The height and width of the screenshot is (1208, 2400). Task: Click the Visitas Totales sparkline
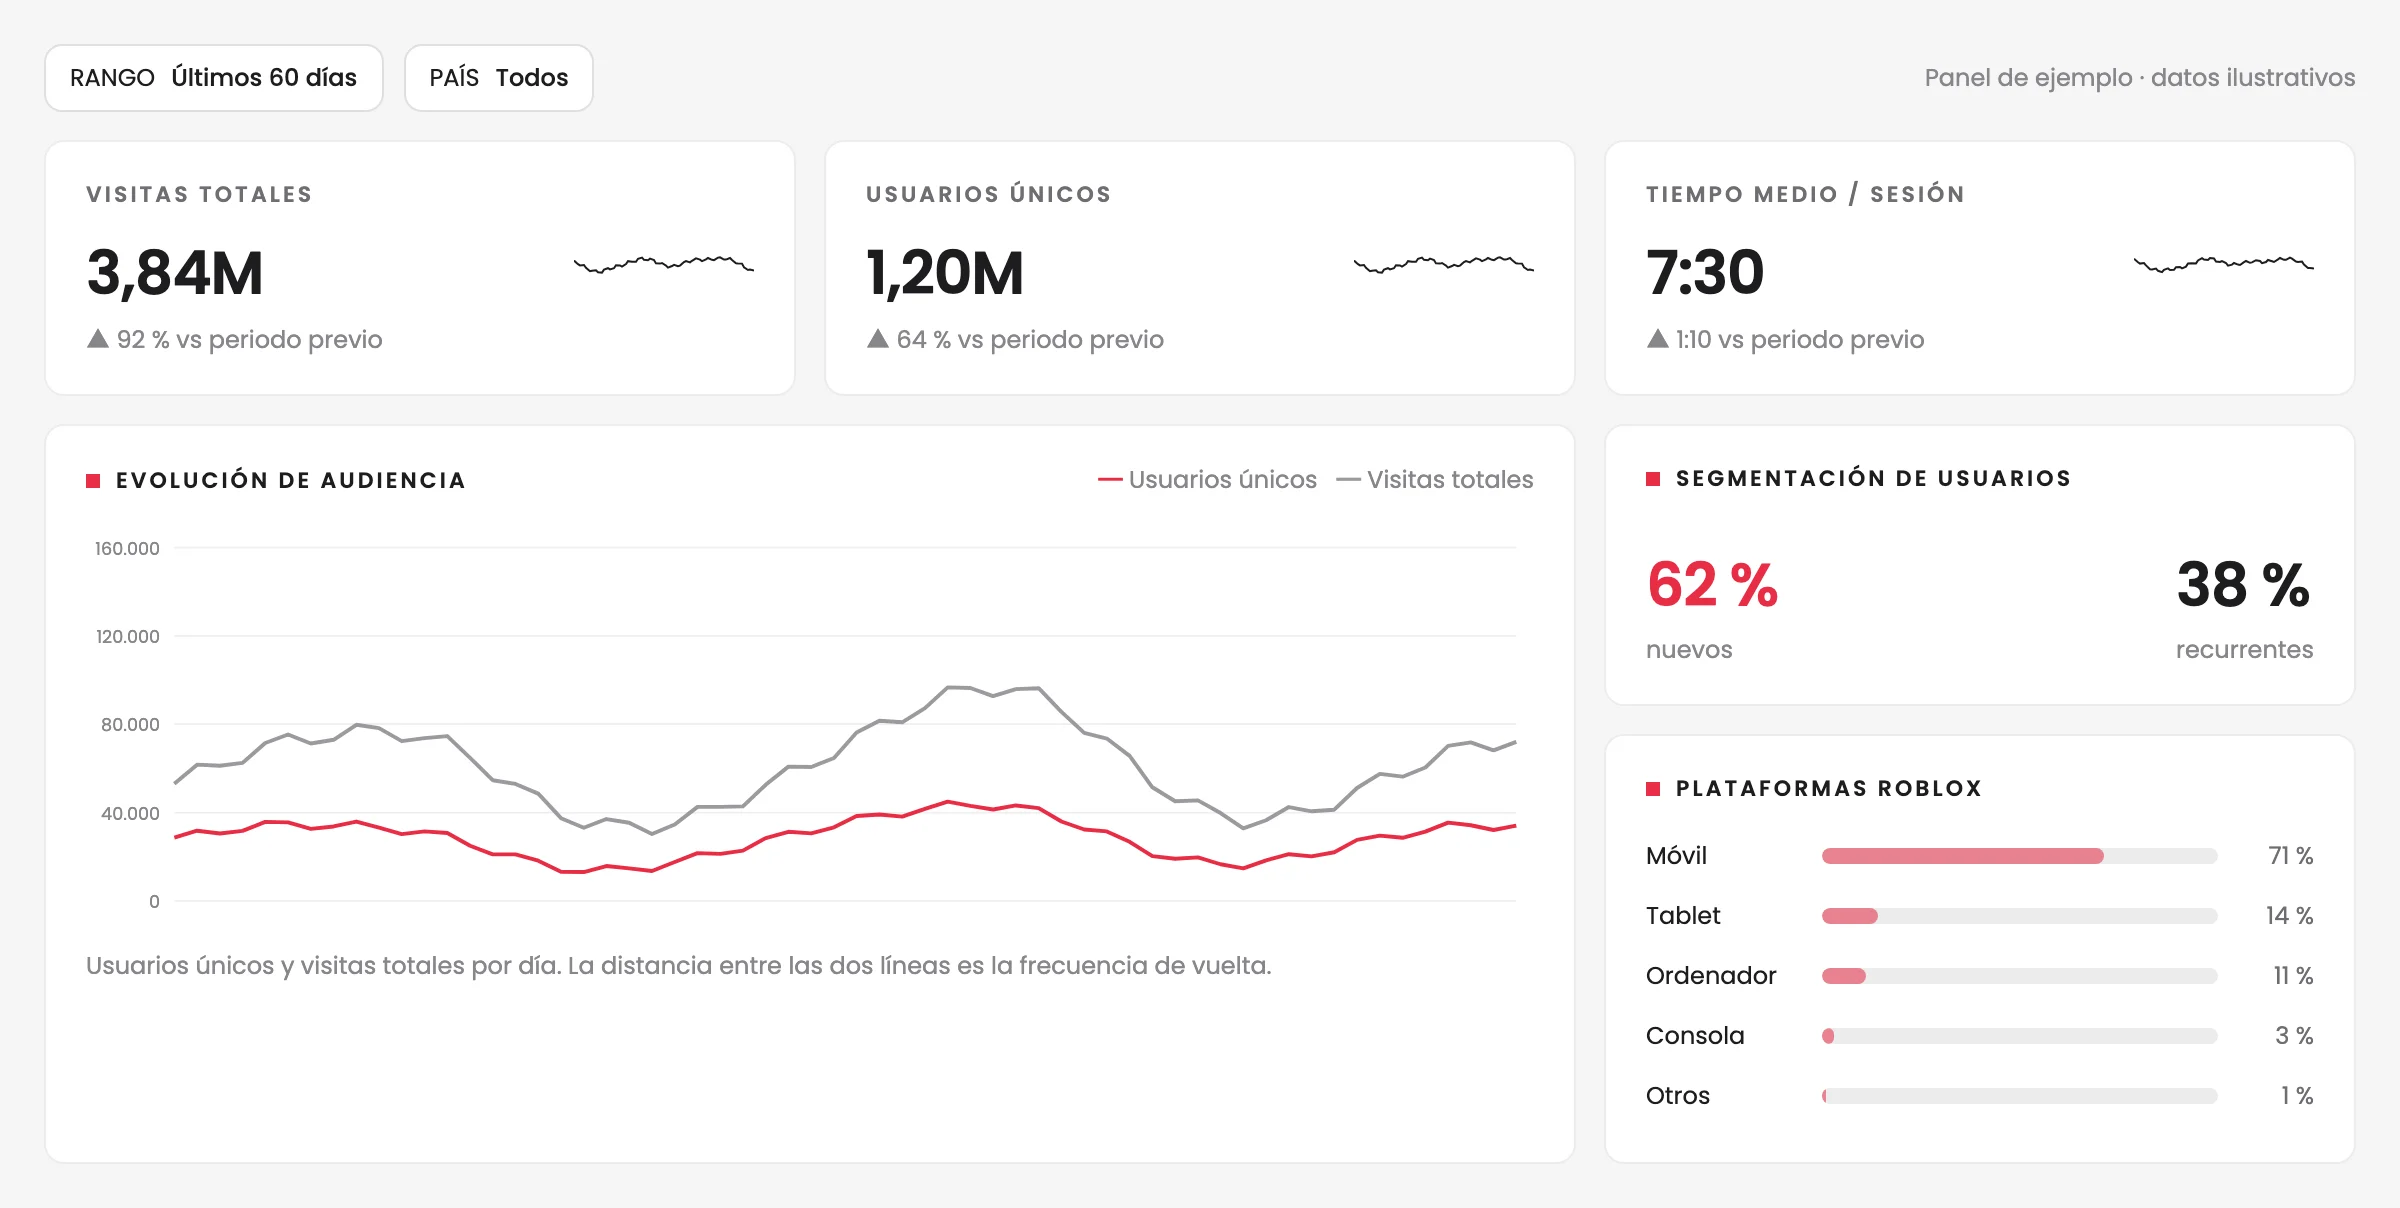click(664, 264)
